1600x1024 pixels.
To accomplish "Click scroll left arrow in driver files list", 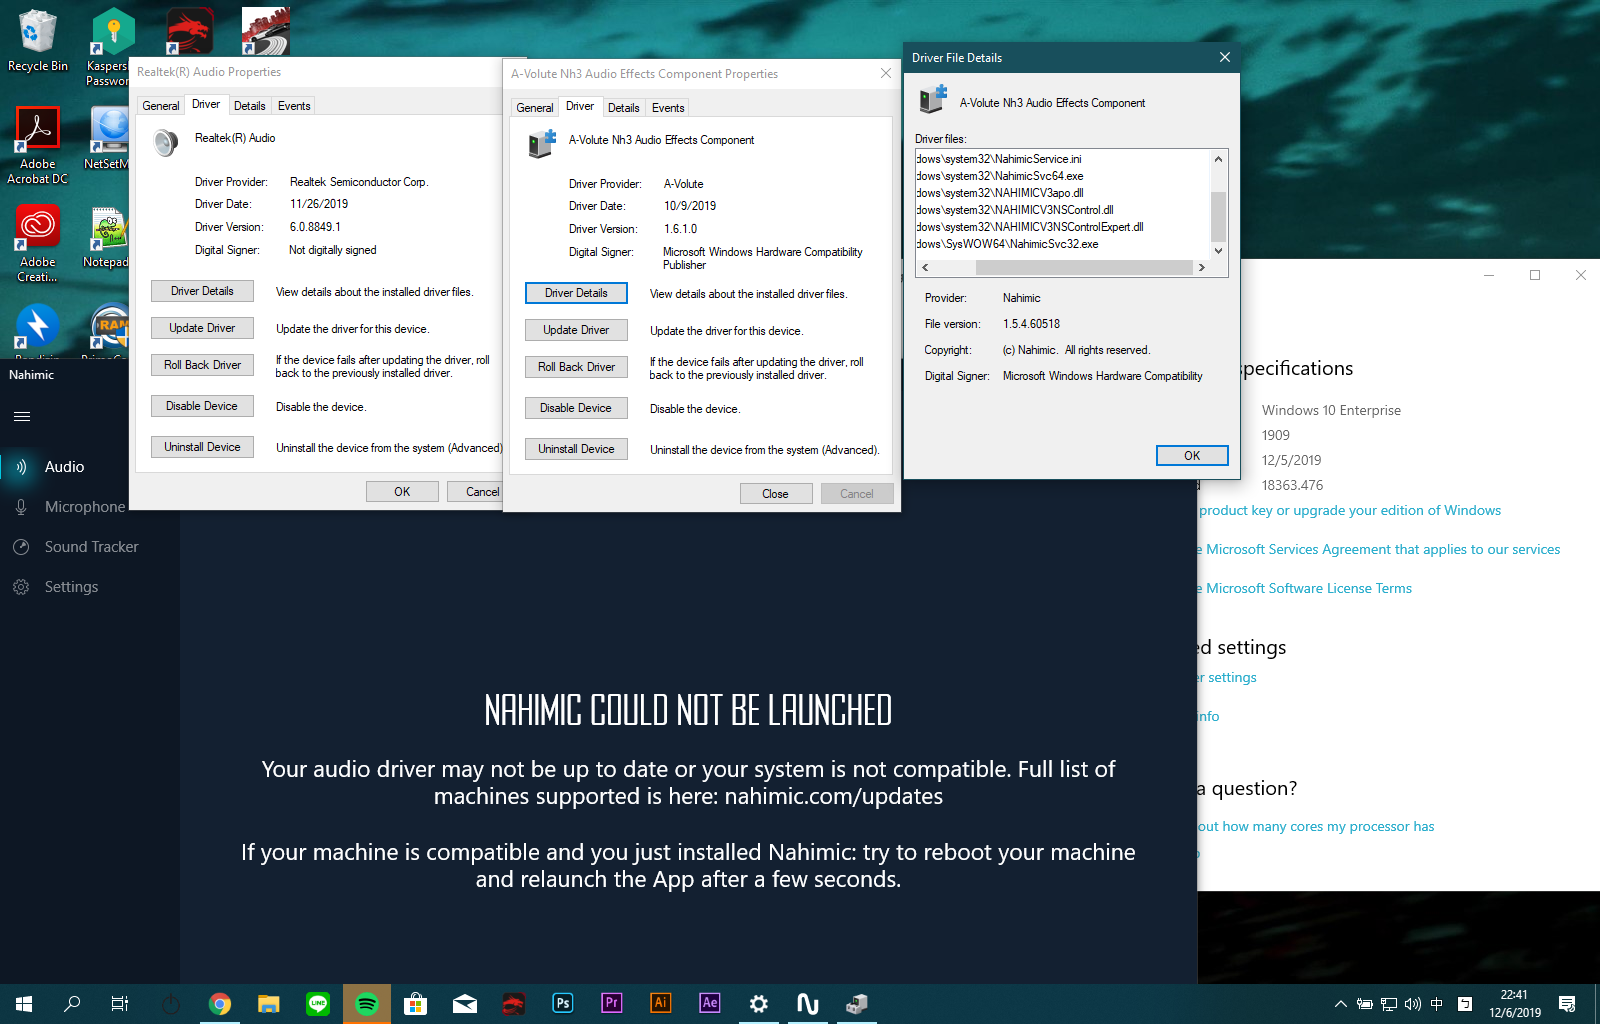I will click(x=925, y=268).
